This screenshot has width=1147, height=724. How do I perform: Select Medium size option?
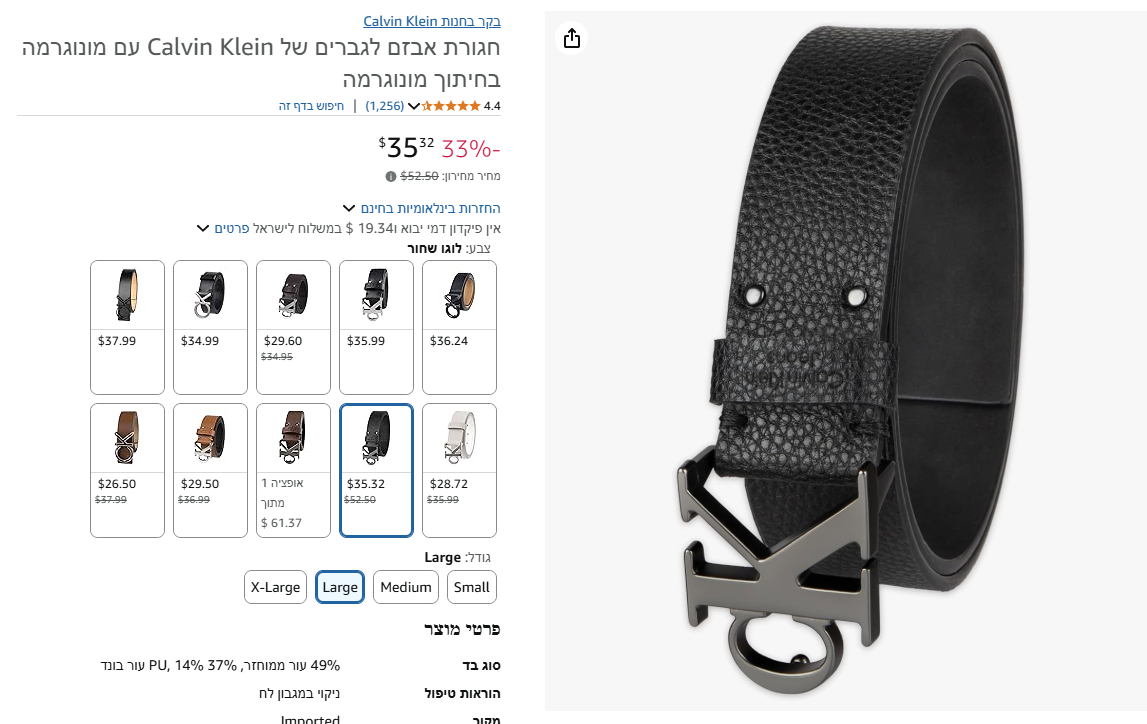click(406, 587)
